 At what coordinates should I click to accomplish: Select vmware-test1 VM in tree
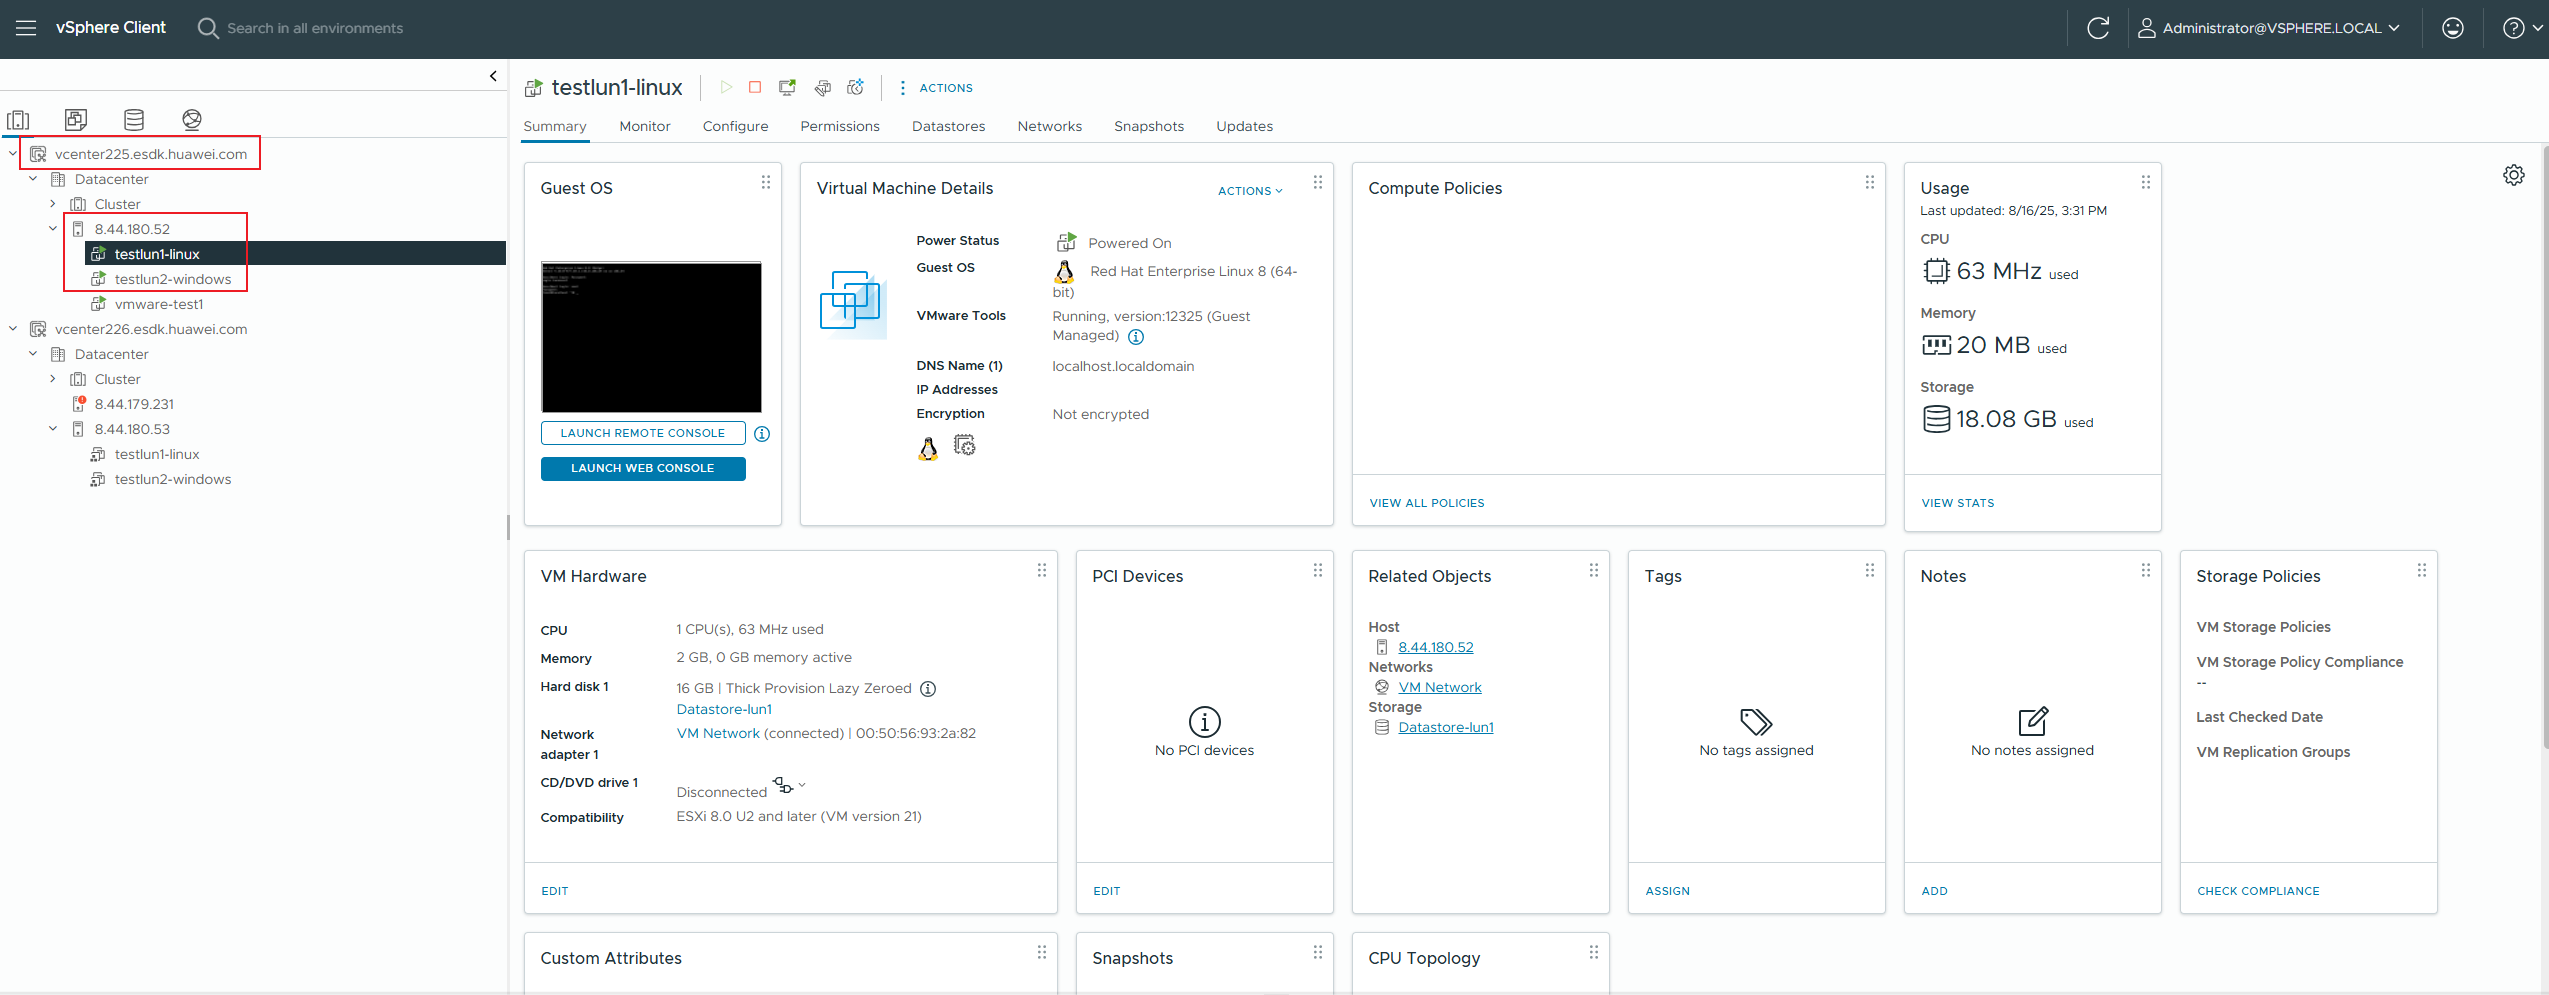[158, 304]
